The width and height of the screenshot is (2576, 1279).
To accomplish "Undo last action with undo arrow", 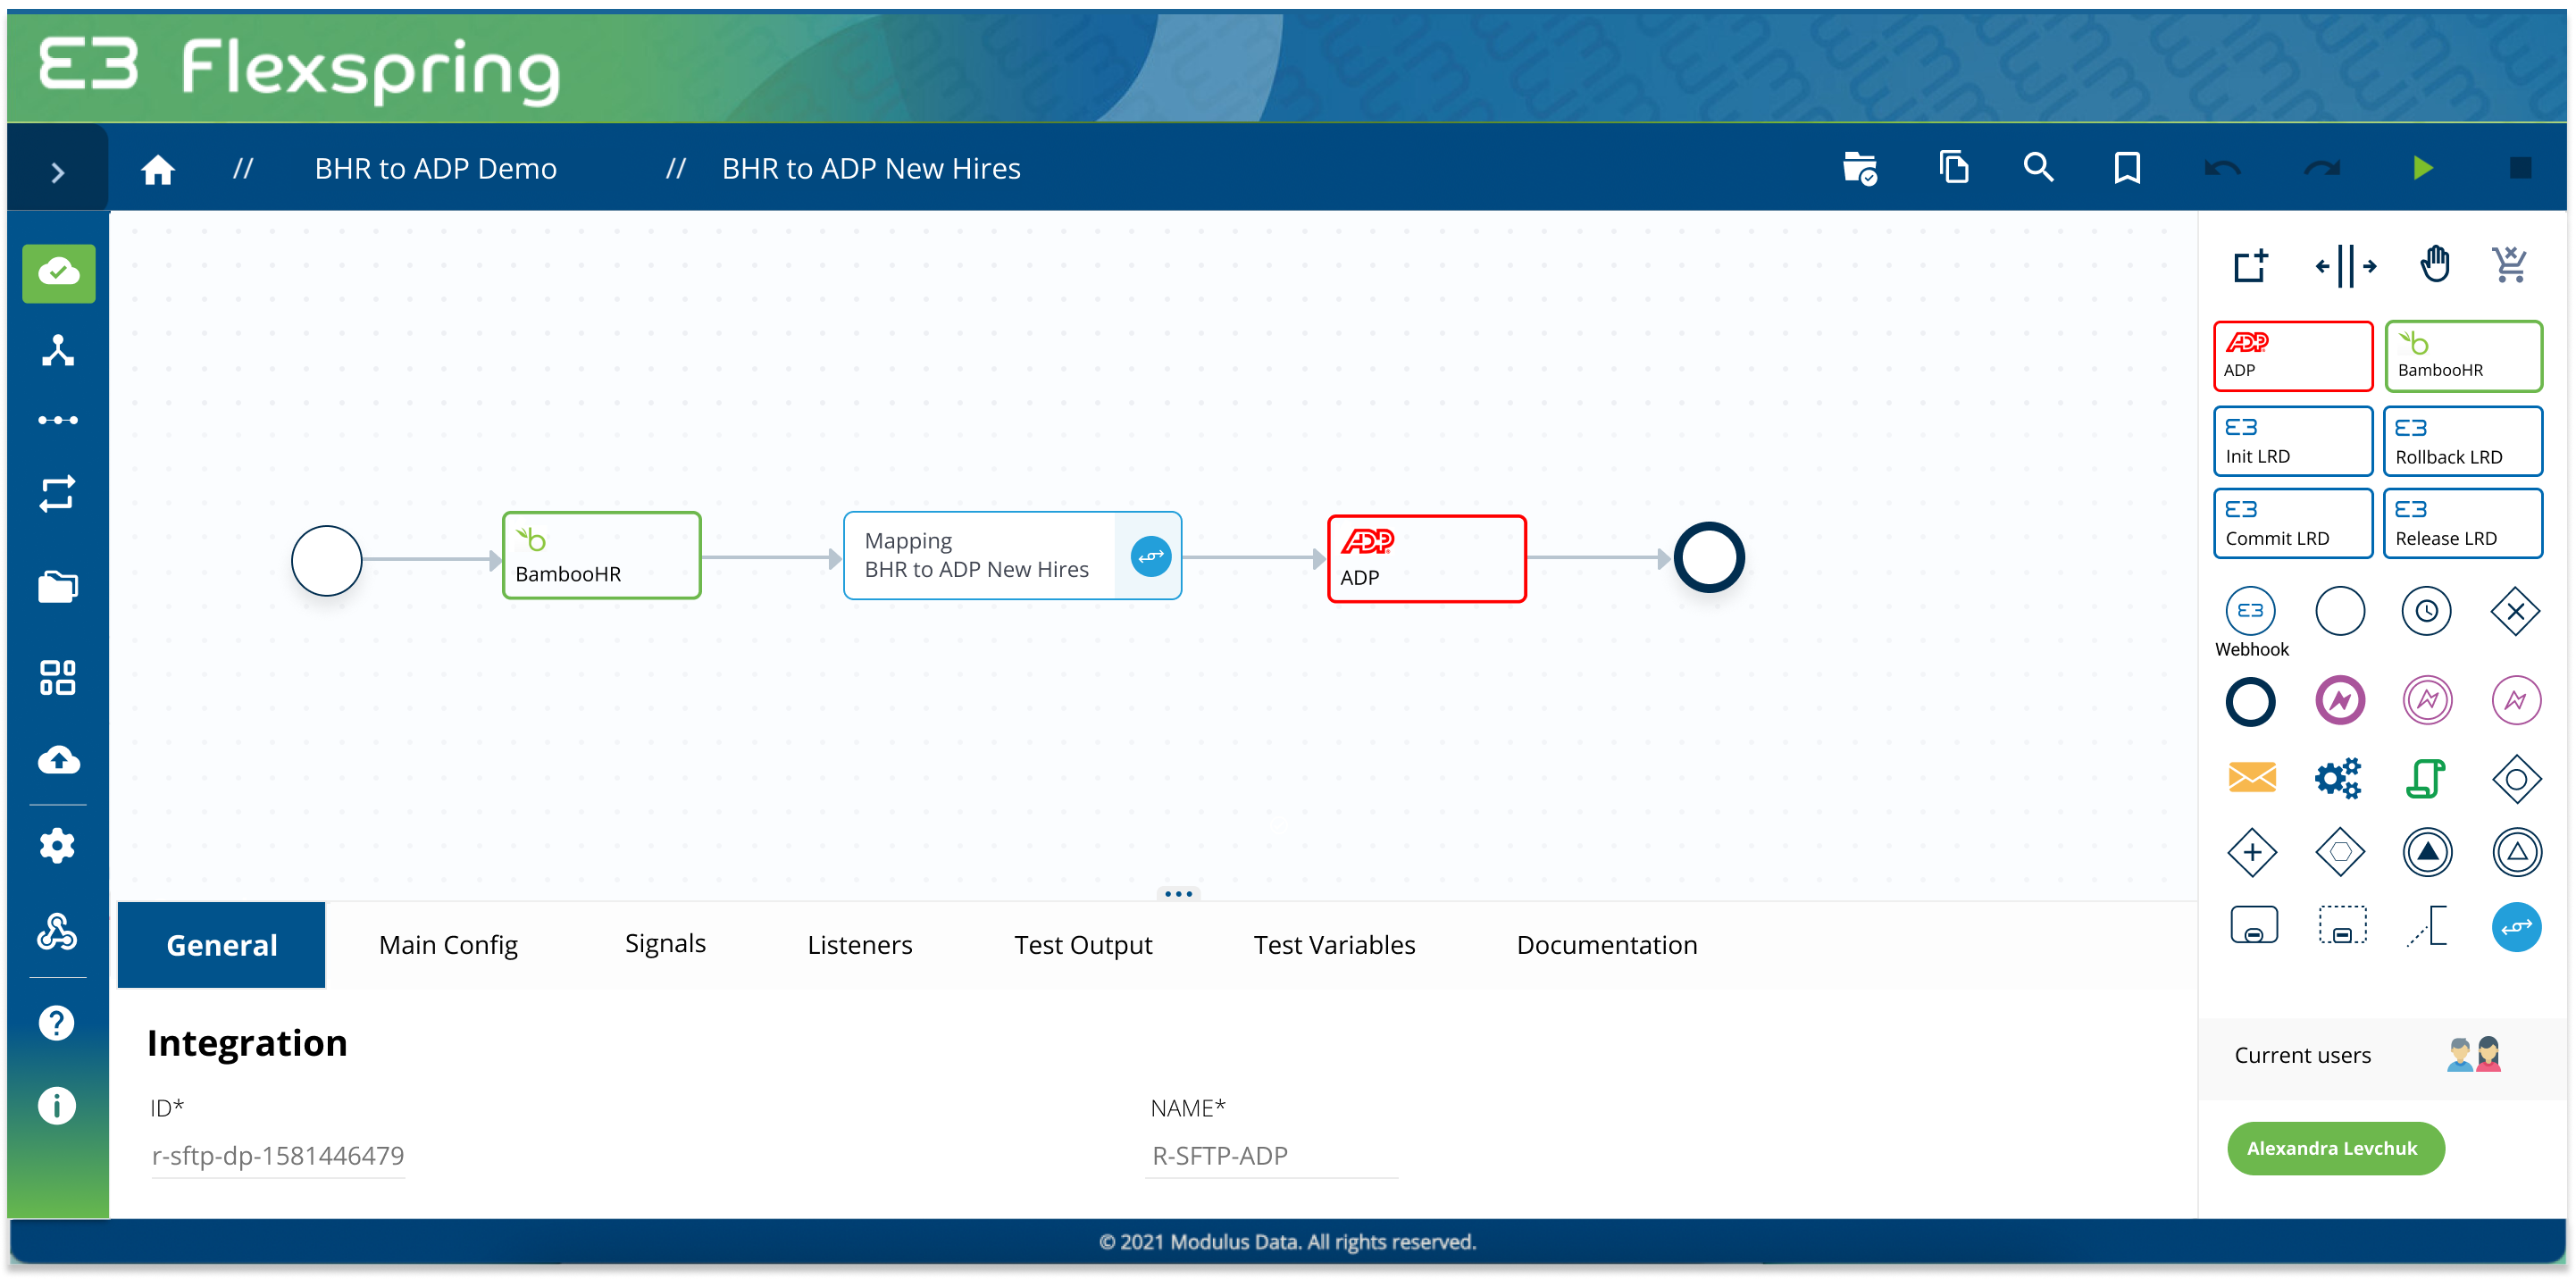I will tap(2222, 168).
